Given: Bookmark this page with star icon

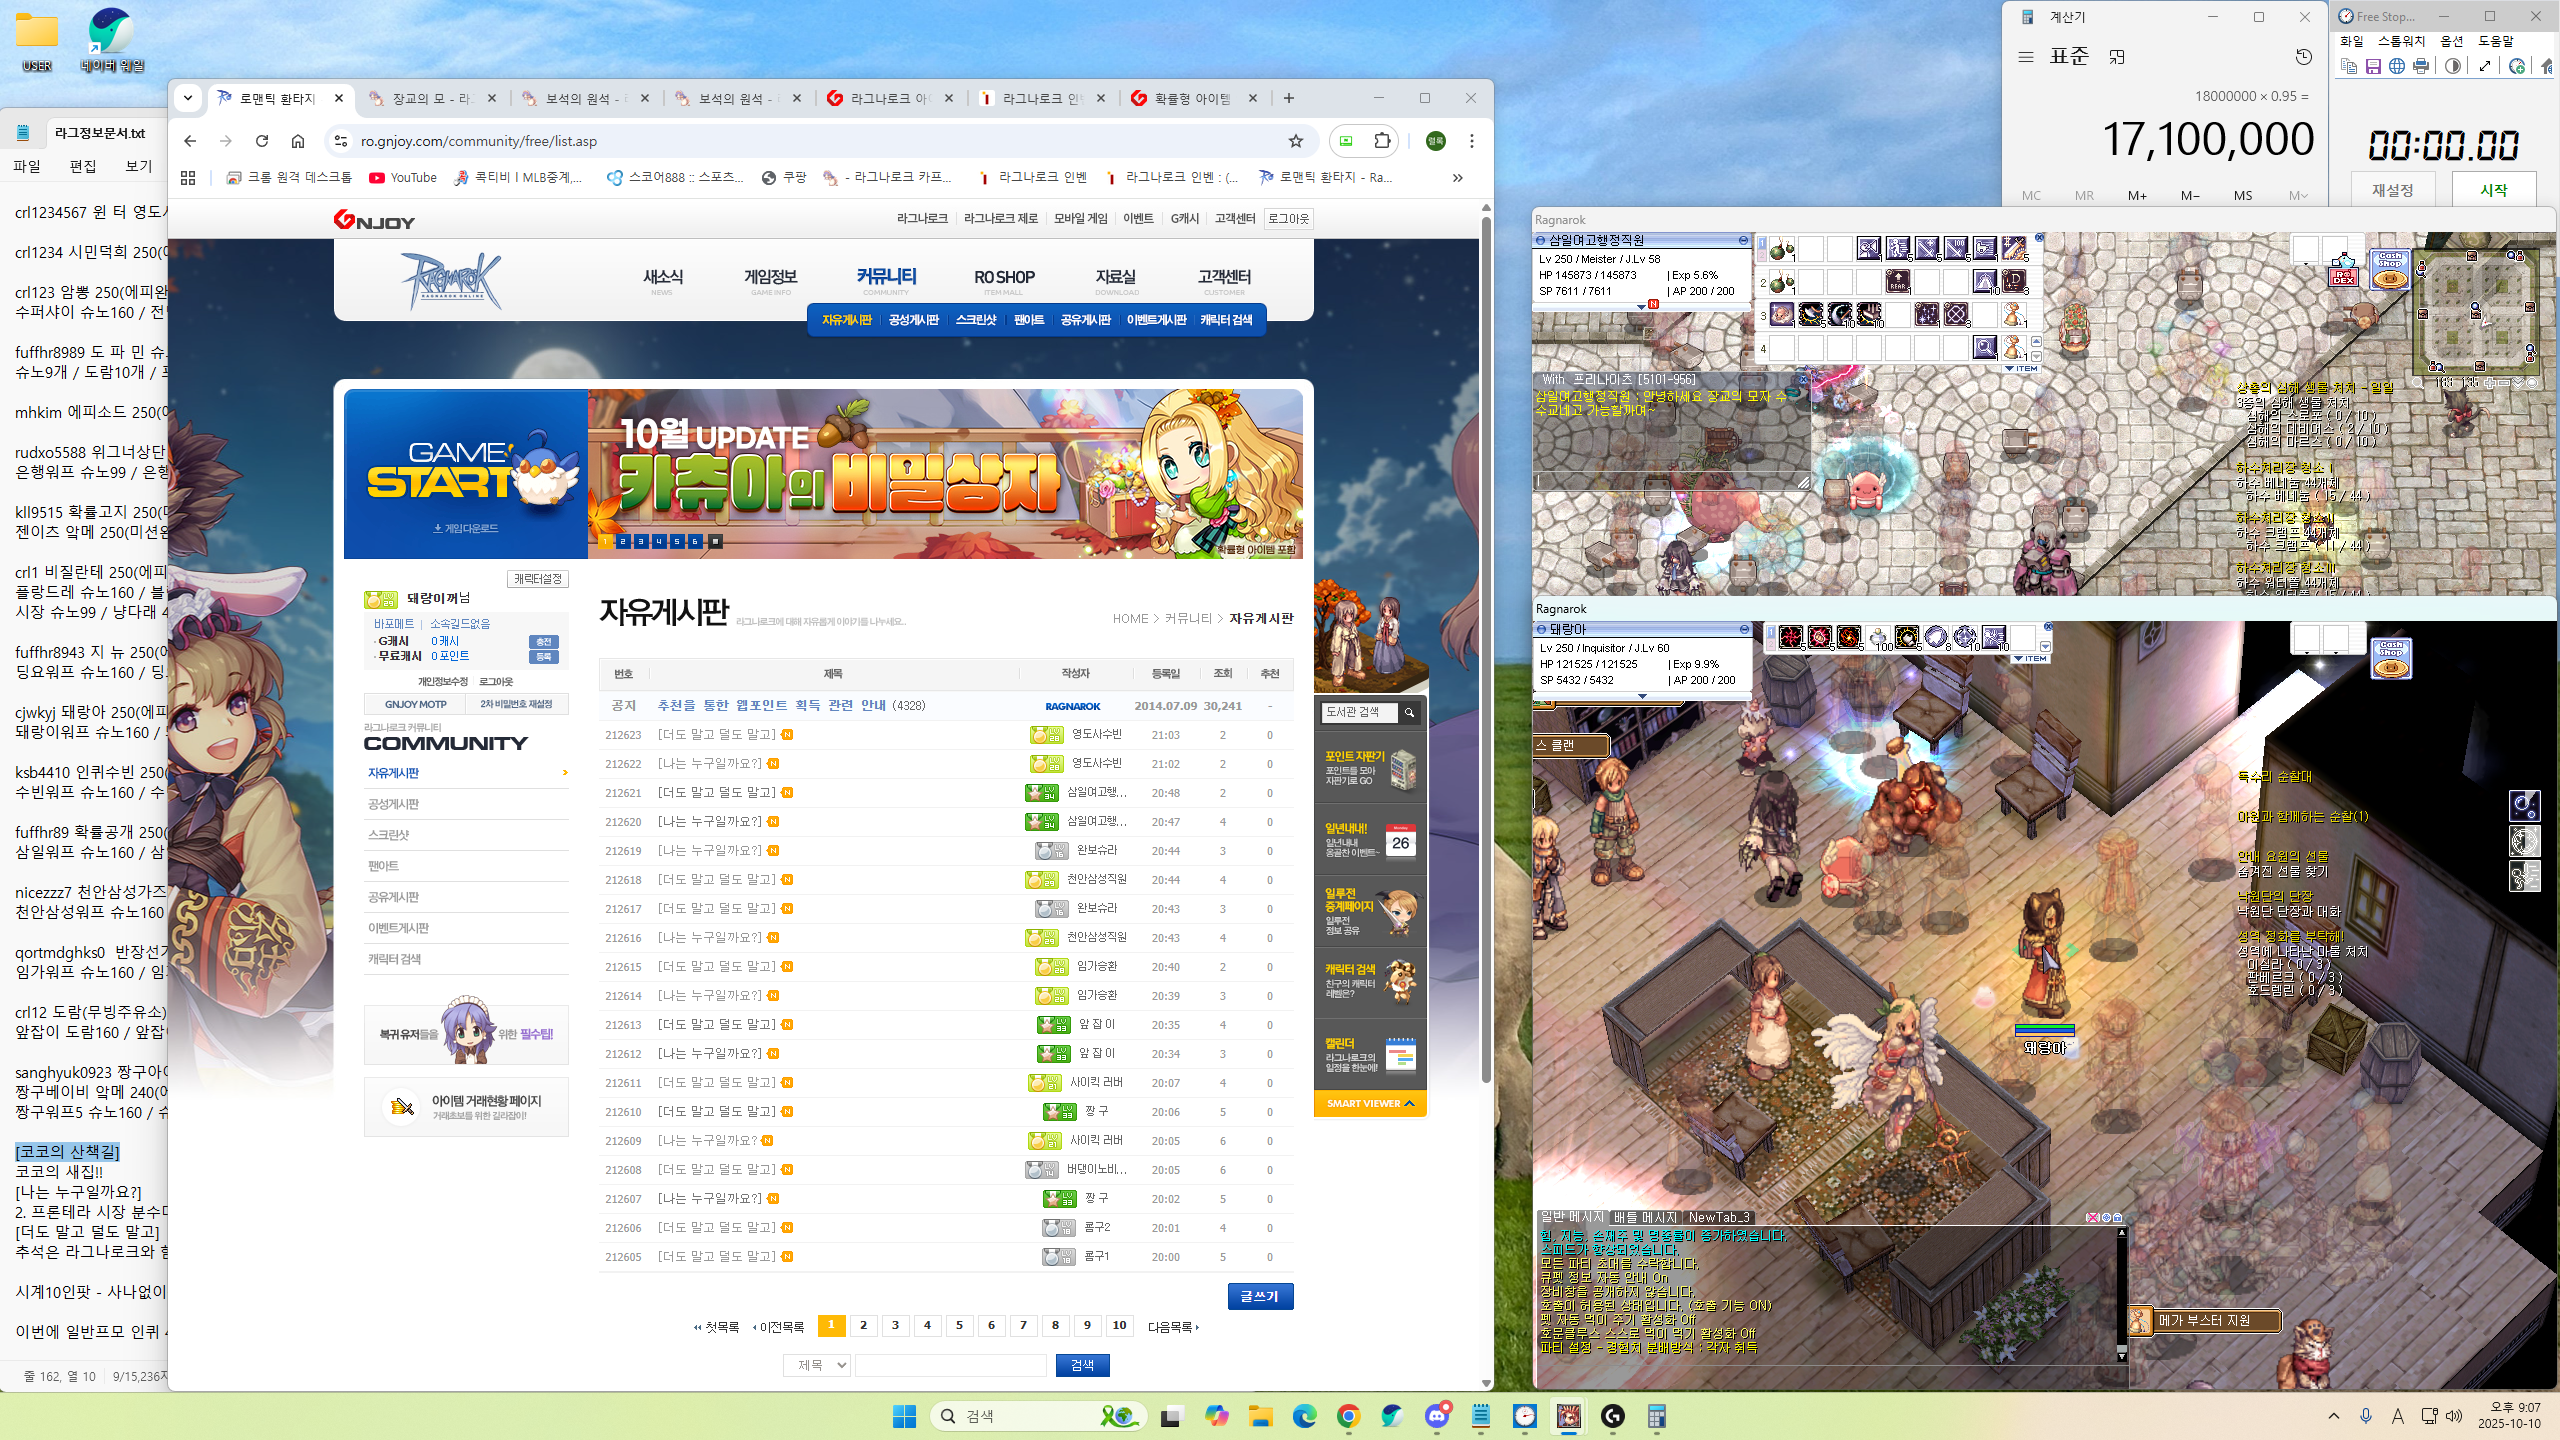Looking at the screenshot, I should pos(1296,141).
